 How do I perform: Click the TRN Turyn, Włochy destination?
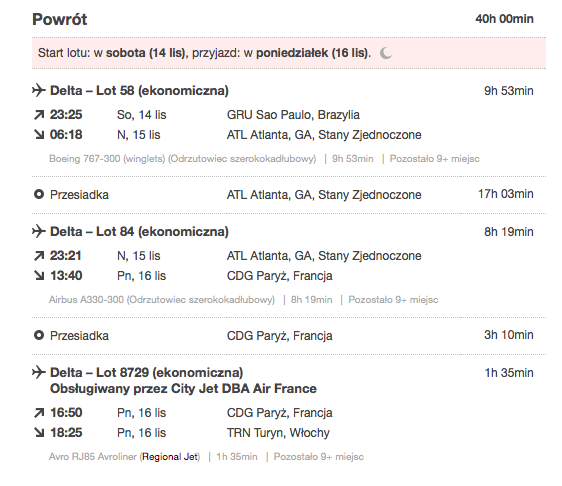click(x=278, y=433)
